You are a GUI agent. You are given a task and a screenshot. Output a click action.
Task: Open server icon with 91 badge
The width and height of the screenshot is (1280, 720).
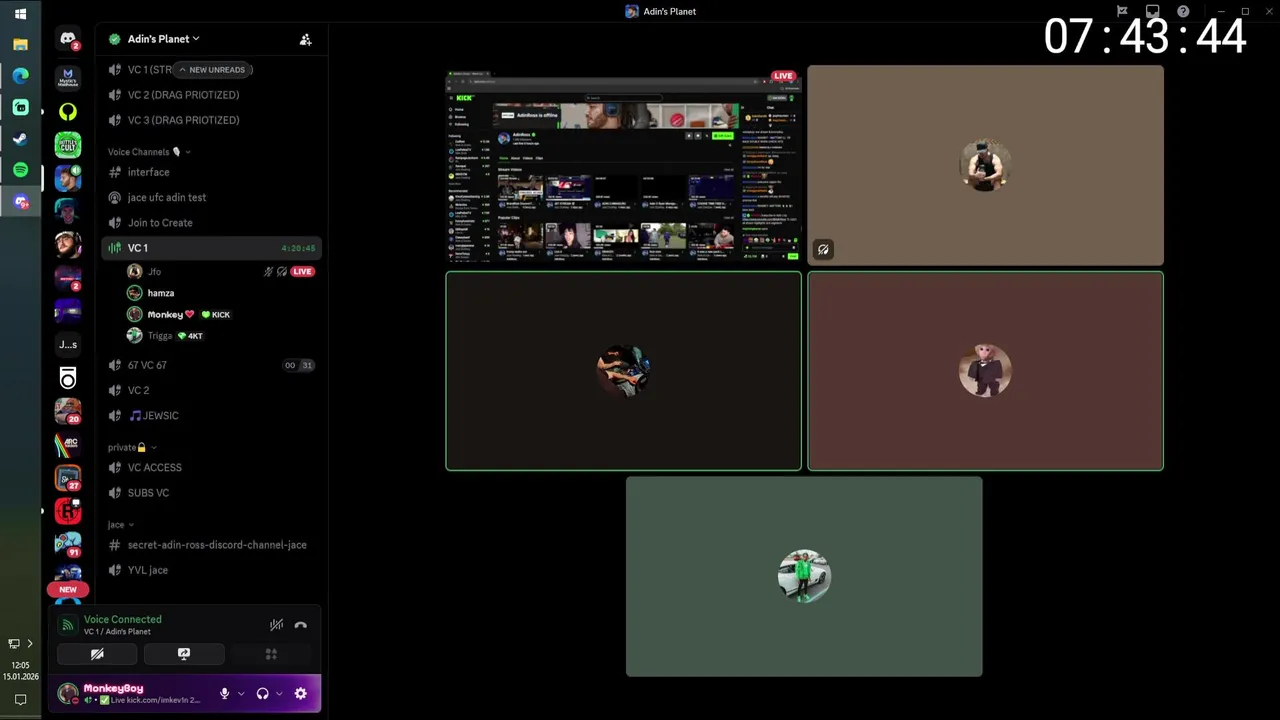[68, 544]
